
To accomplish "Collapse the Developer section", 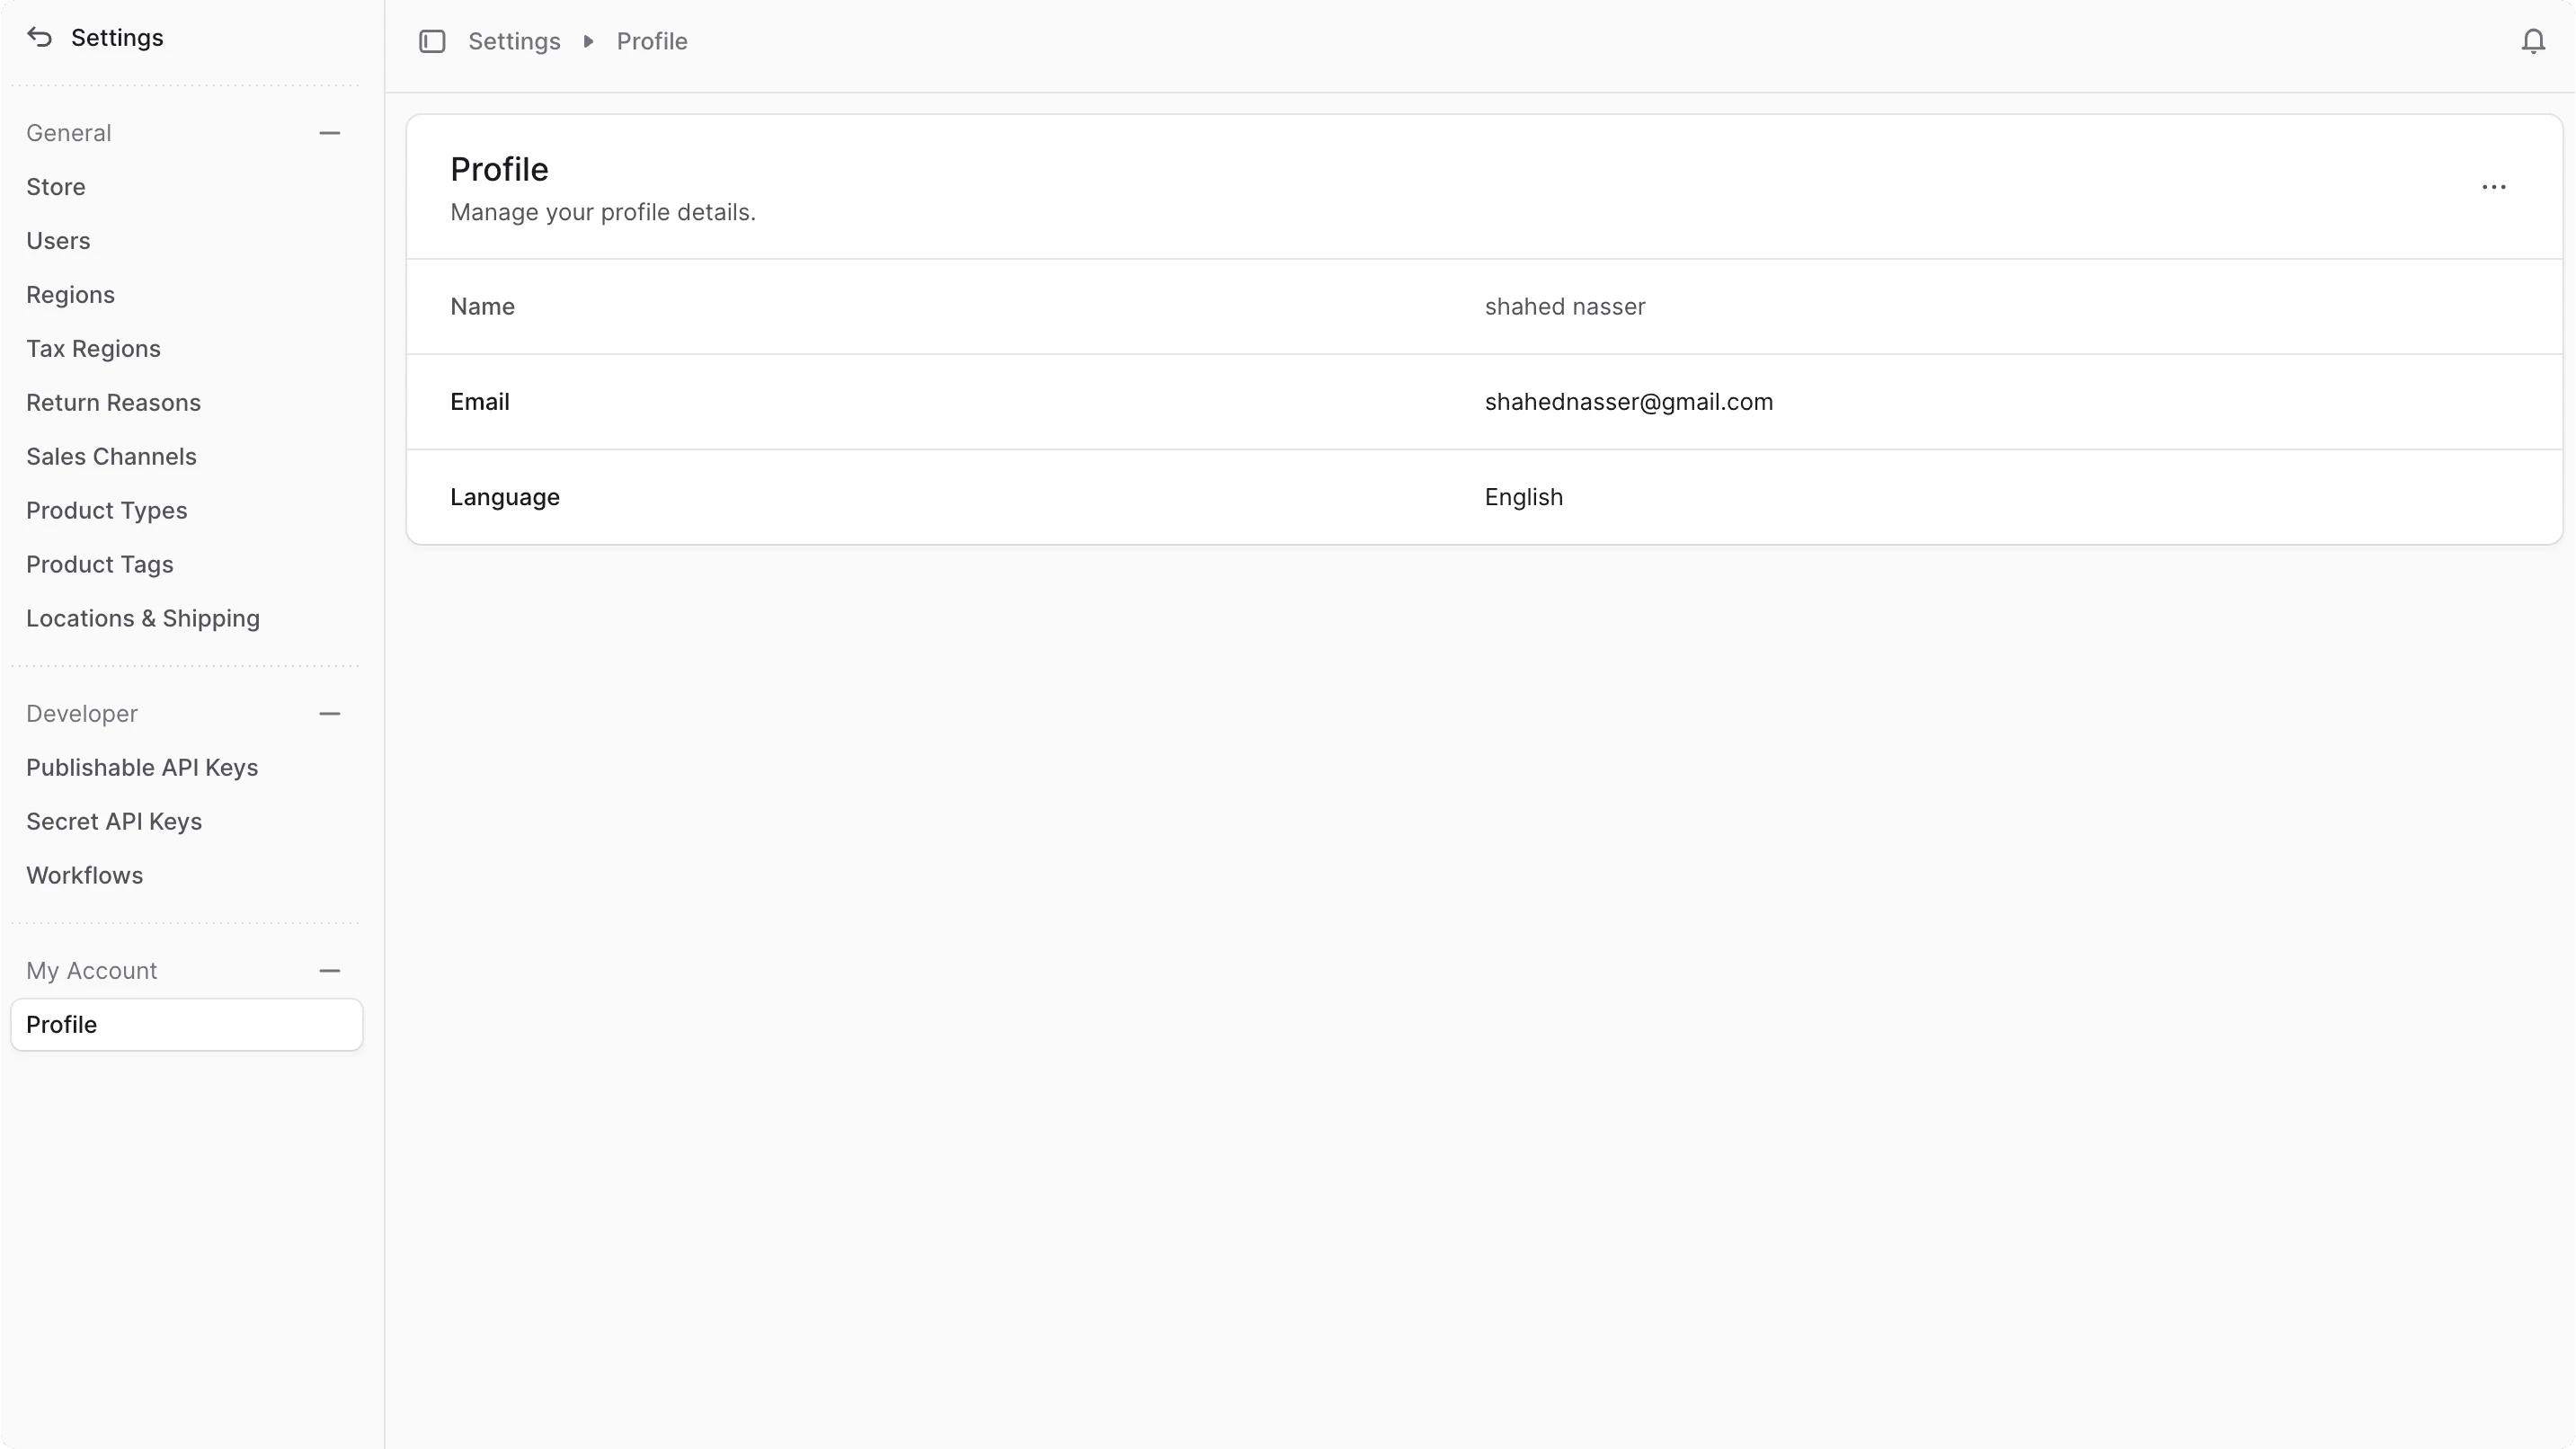I will coord(330,713).
